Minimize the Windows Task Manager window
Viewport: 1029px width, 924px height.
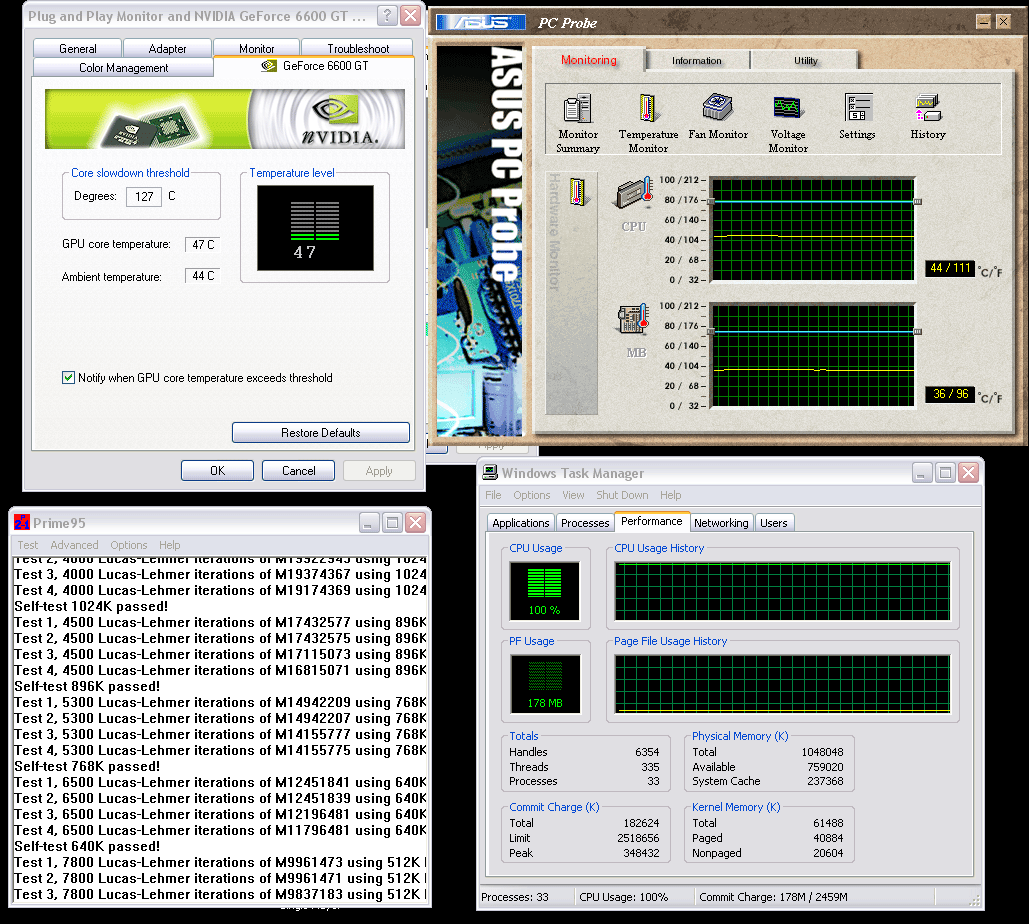(x=922, y=472)
